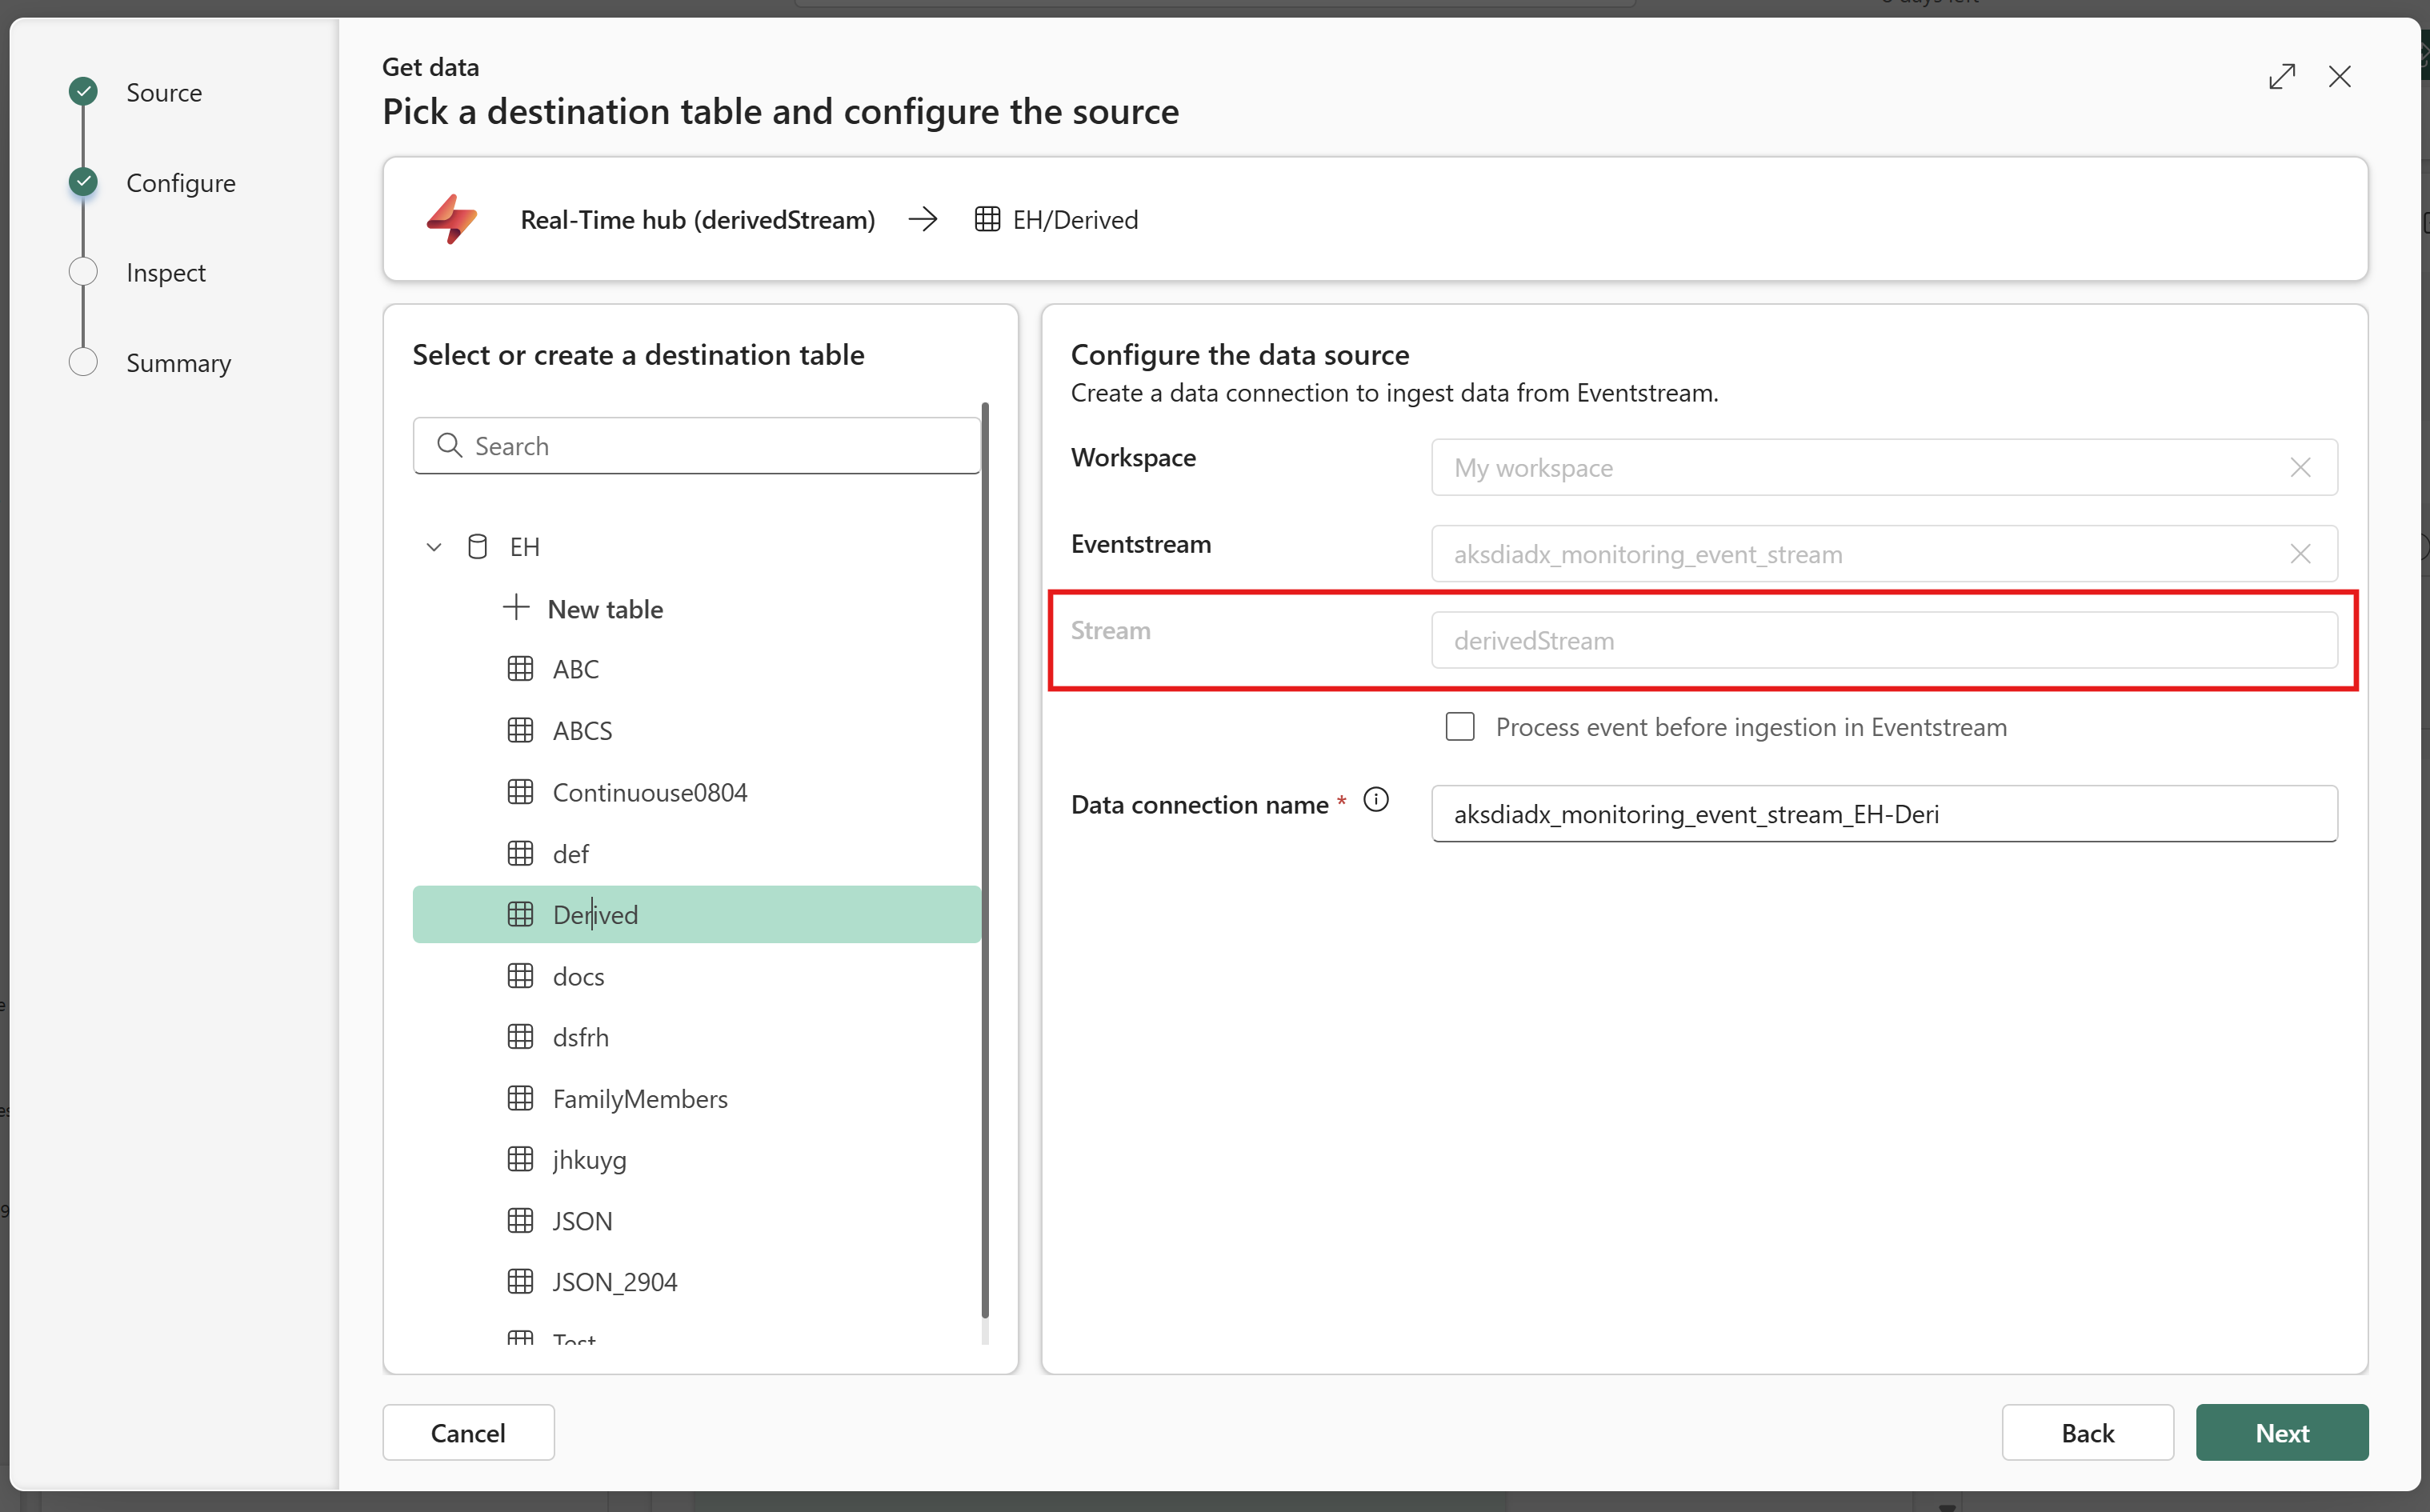Viewport: 2430px width, 1512px height.
Task: Click the EH/Derived table icon in header
Action: (987, 219)
